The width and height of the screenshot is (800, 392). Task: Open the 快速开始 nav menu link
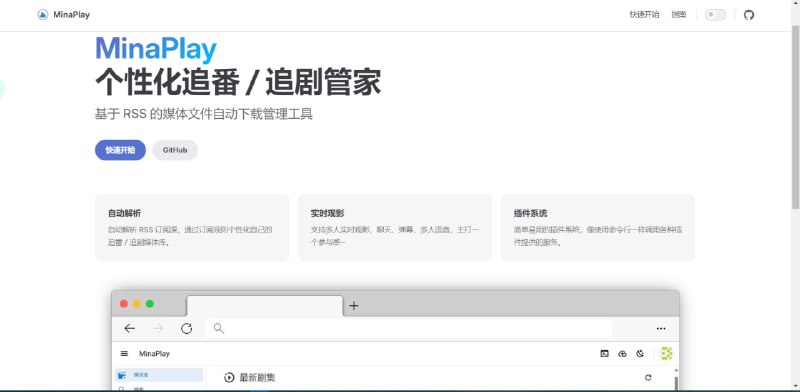coord(644,15)
